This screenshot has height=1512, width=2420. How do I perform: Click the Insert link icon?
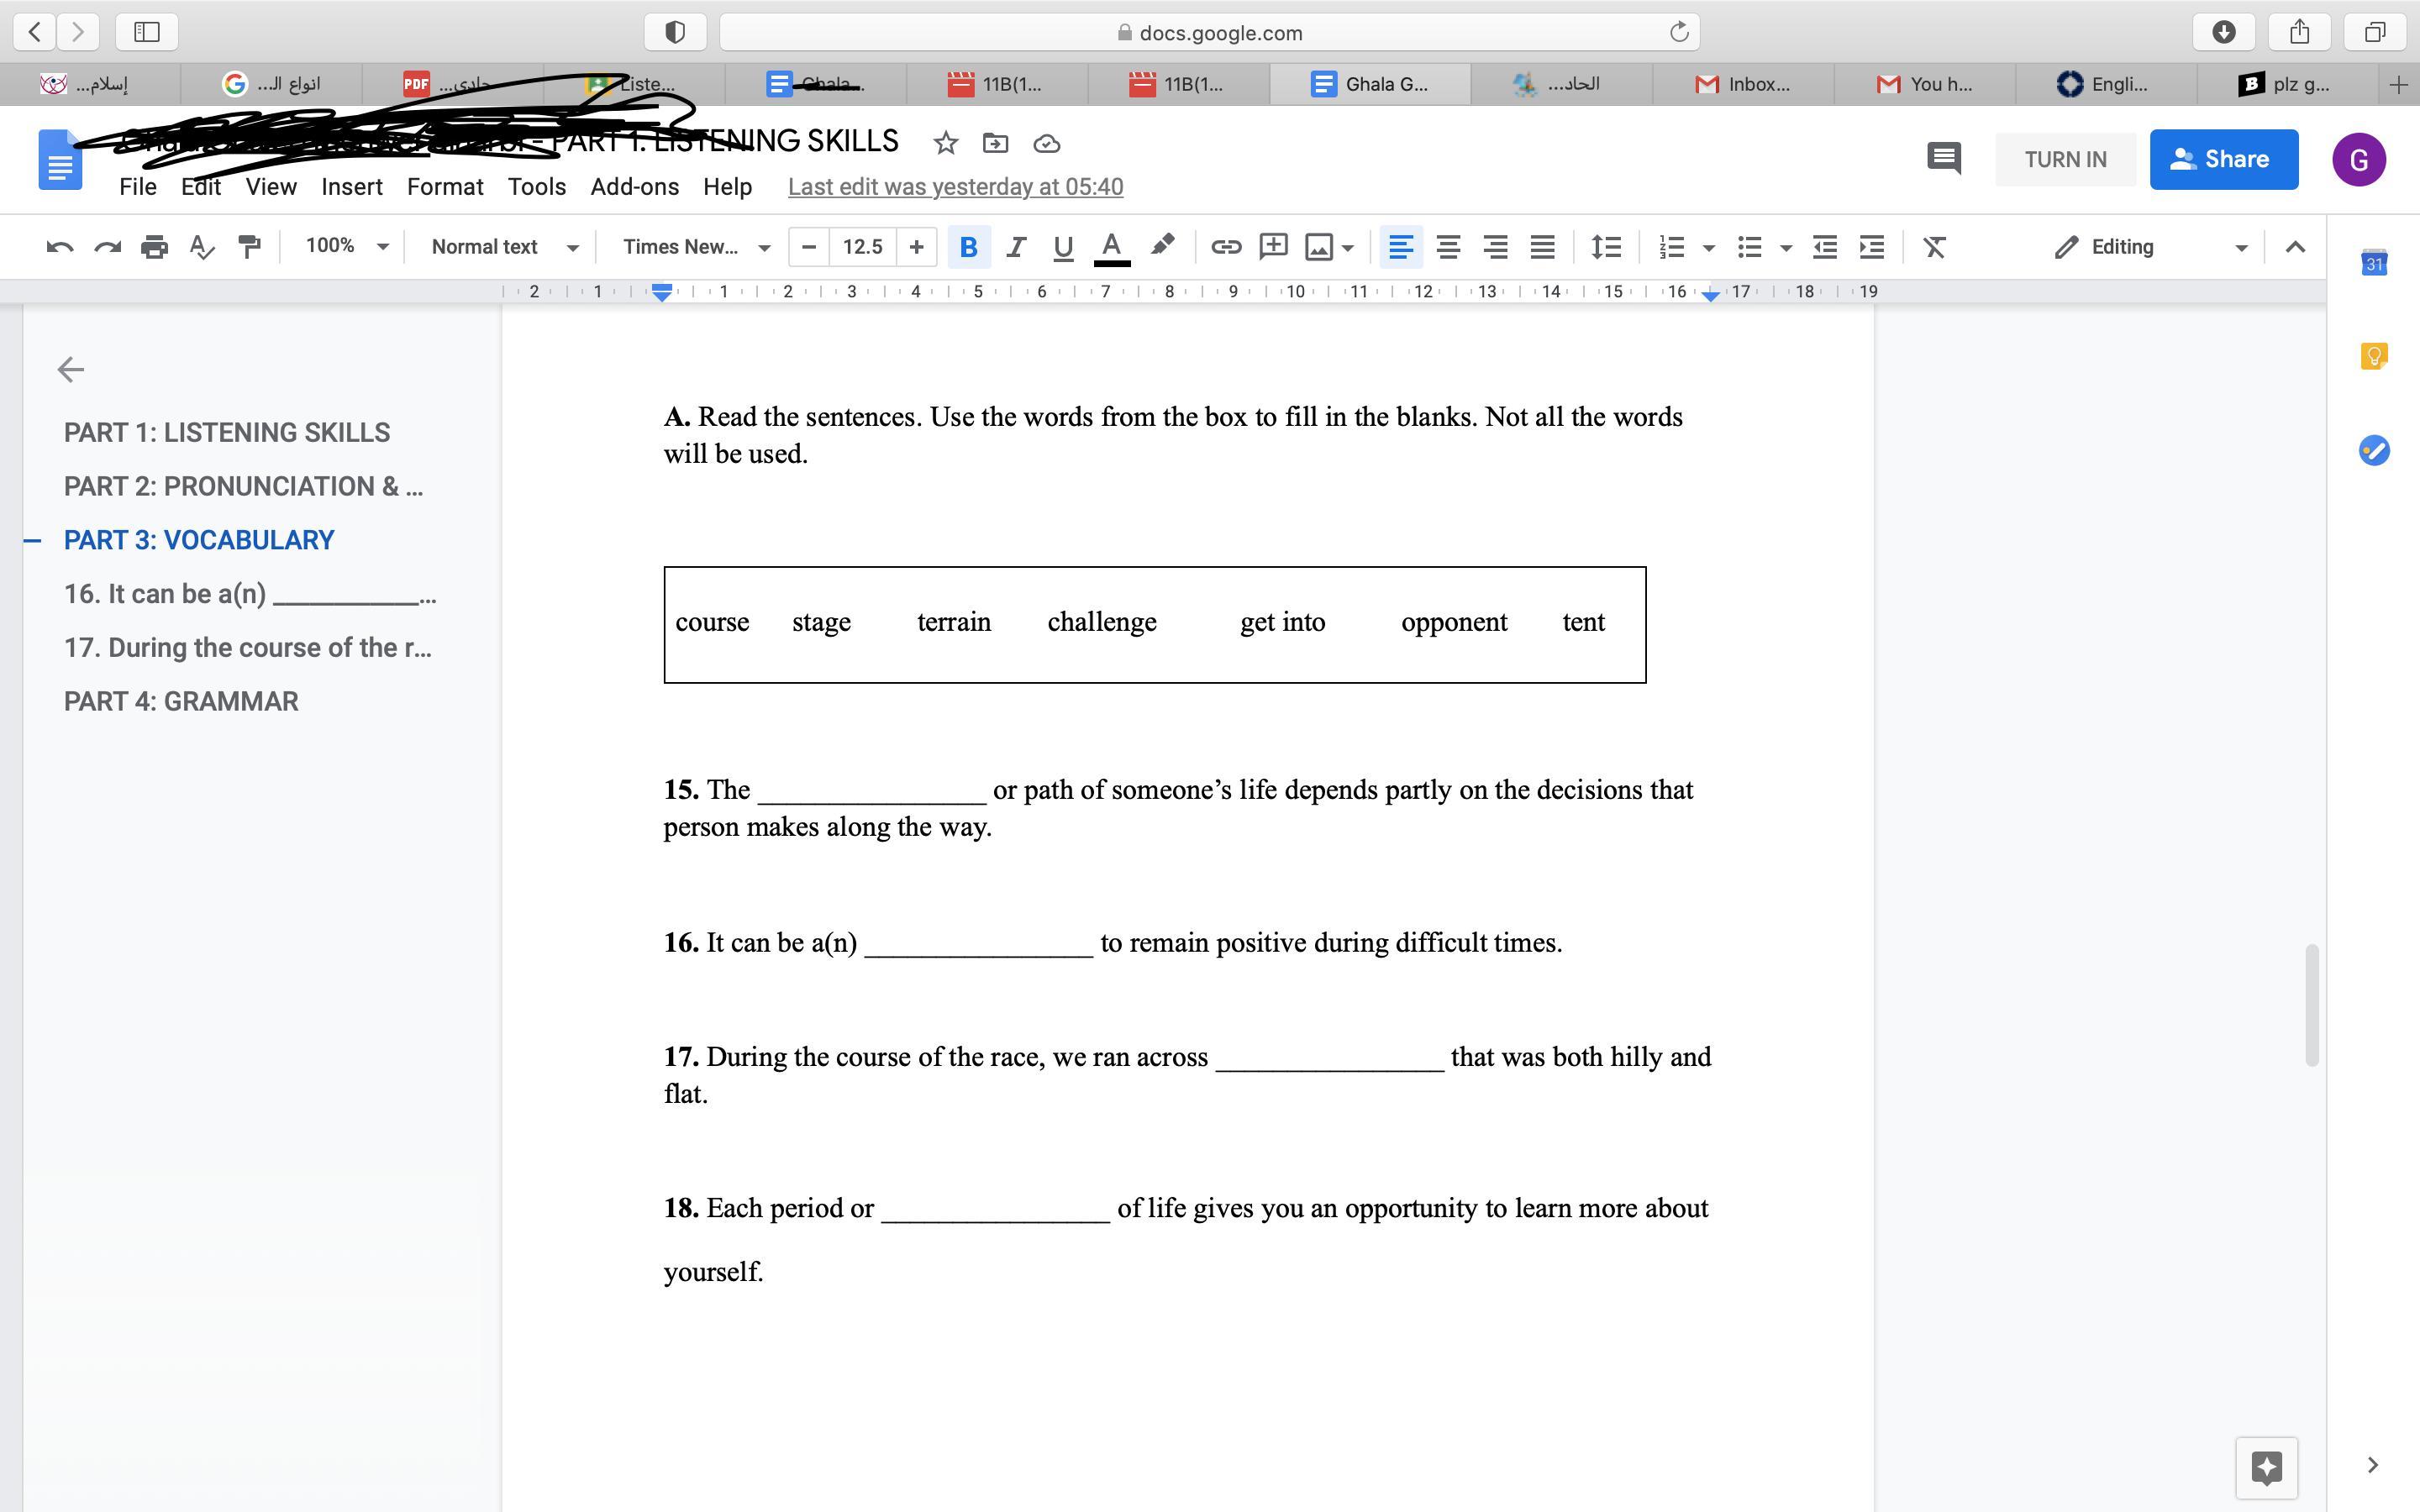tap(1225, 247)
